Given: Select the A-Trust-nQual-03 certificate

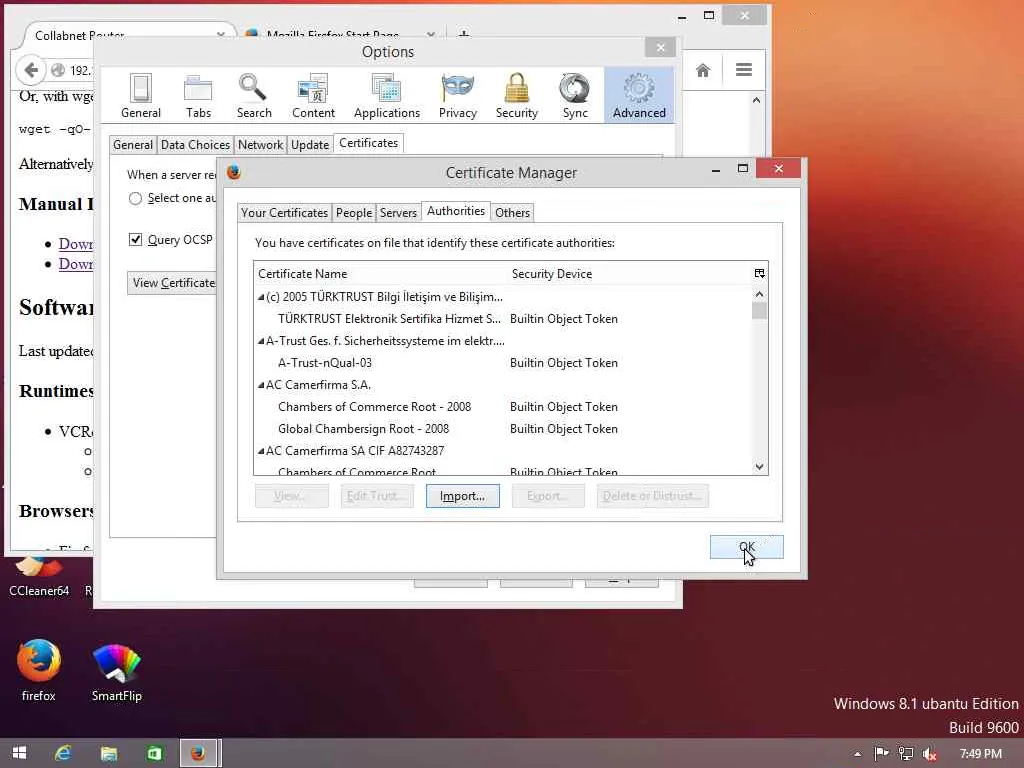Looking at the screenshot, I should (x=504, y=362).
